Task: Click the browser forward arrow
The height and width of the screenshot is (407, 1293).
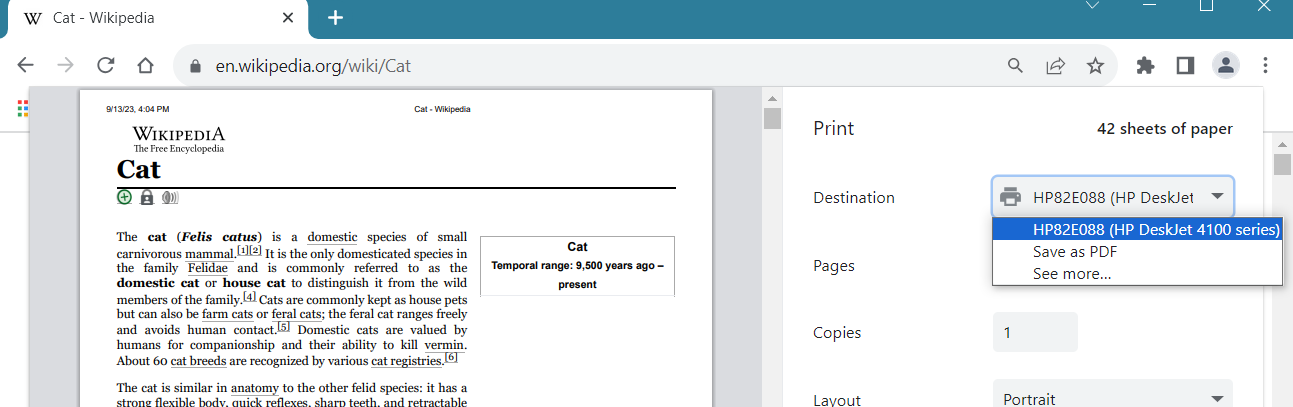Action: [x=66, y=66]
